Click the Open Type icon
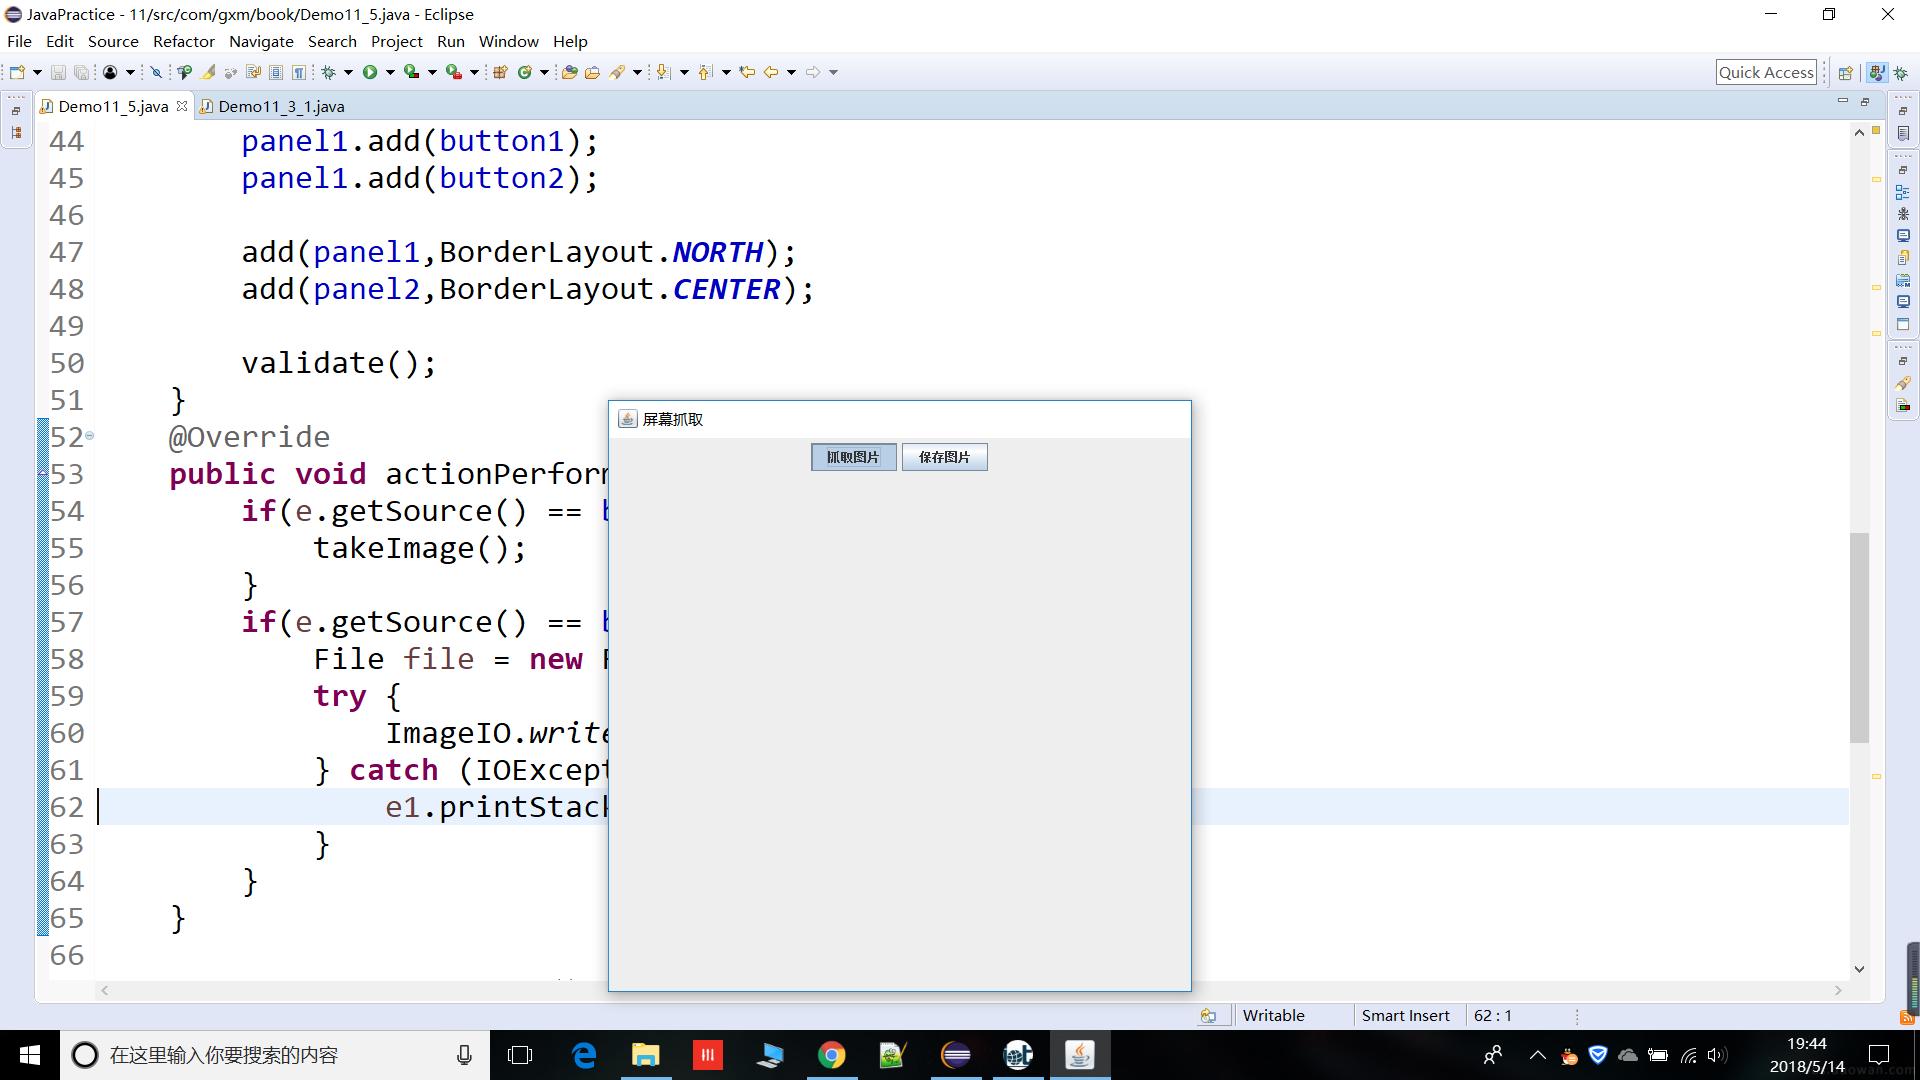1920x1080 pixels. (x=569, y=72)
